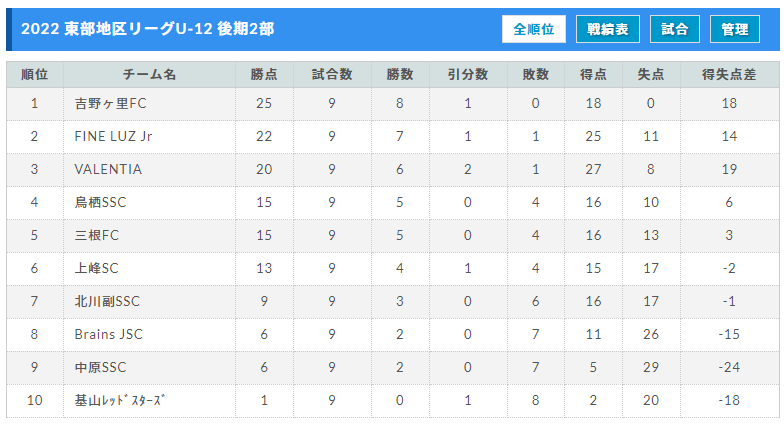Click team Brains JSC
This screenshot has width=784, height=427.
[107, 333]
